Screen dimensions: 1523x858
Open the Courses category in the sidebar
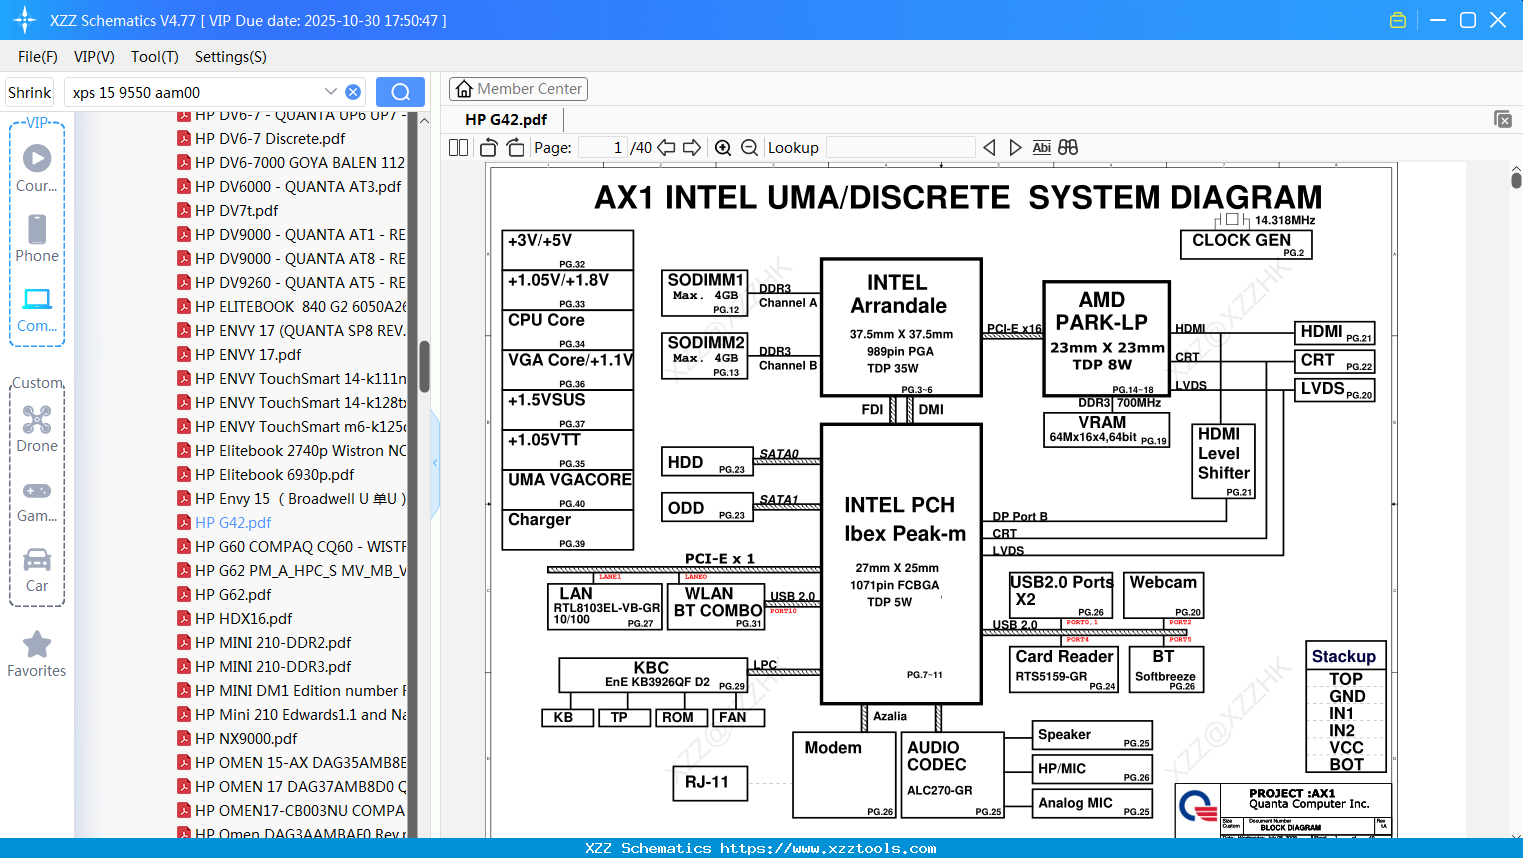coord(37,168)
